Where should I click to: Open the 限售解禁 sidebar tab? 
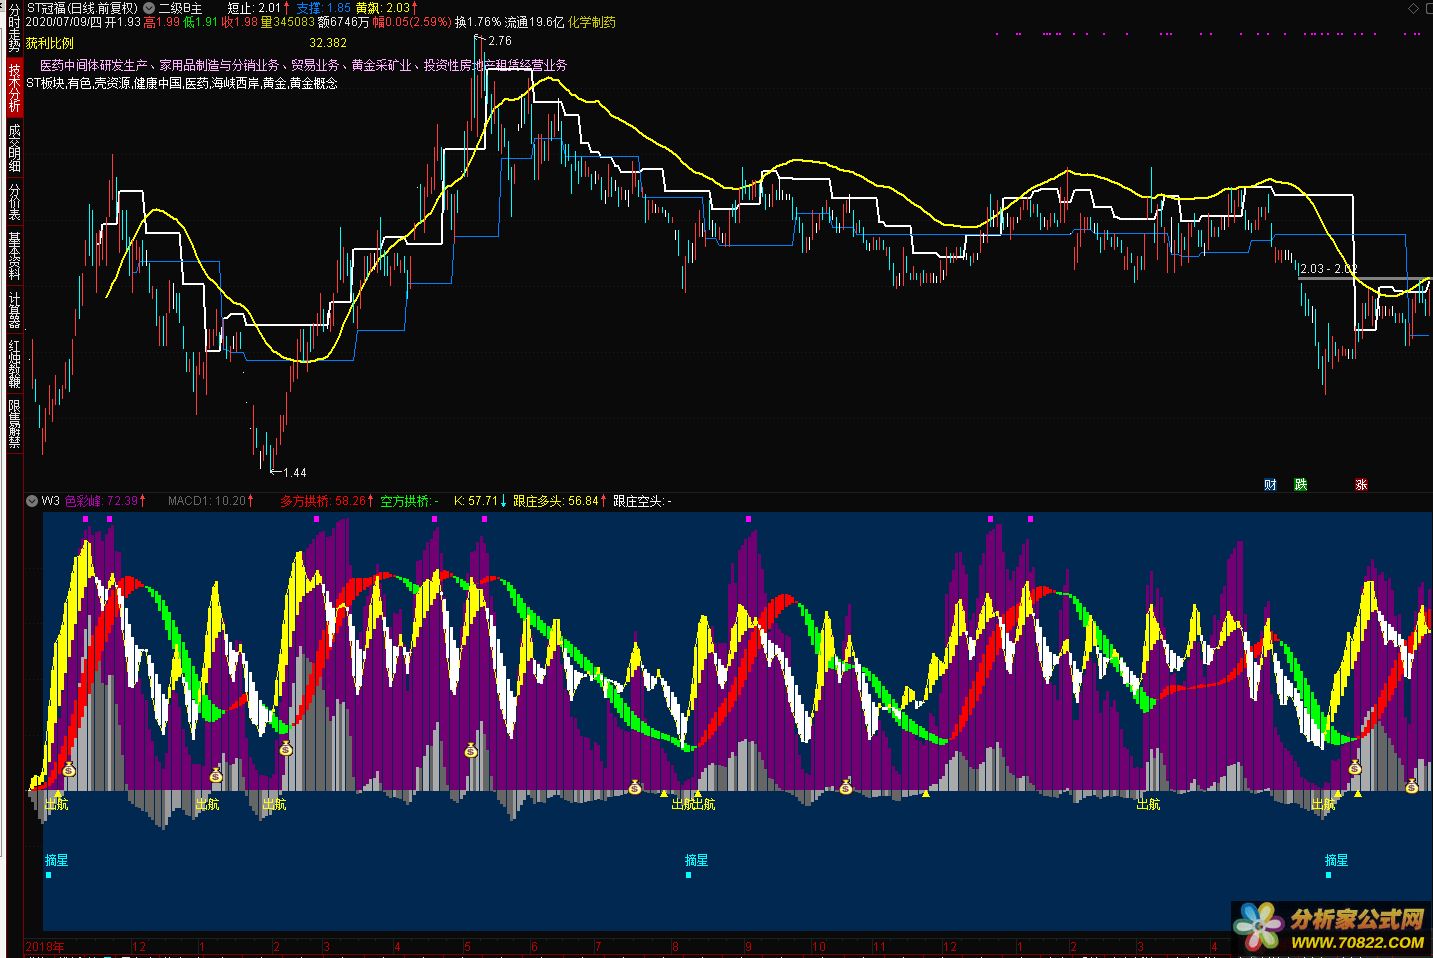pyautogui.click(x=14, y=422)
